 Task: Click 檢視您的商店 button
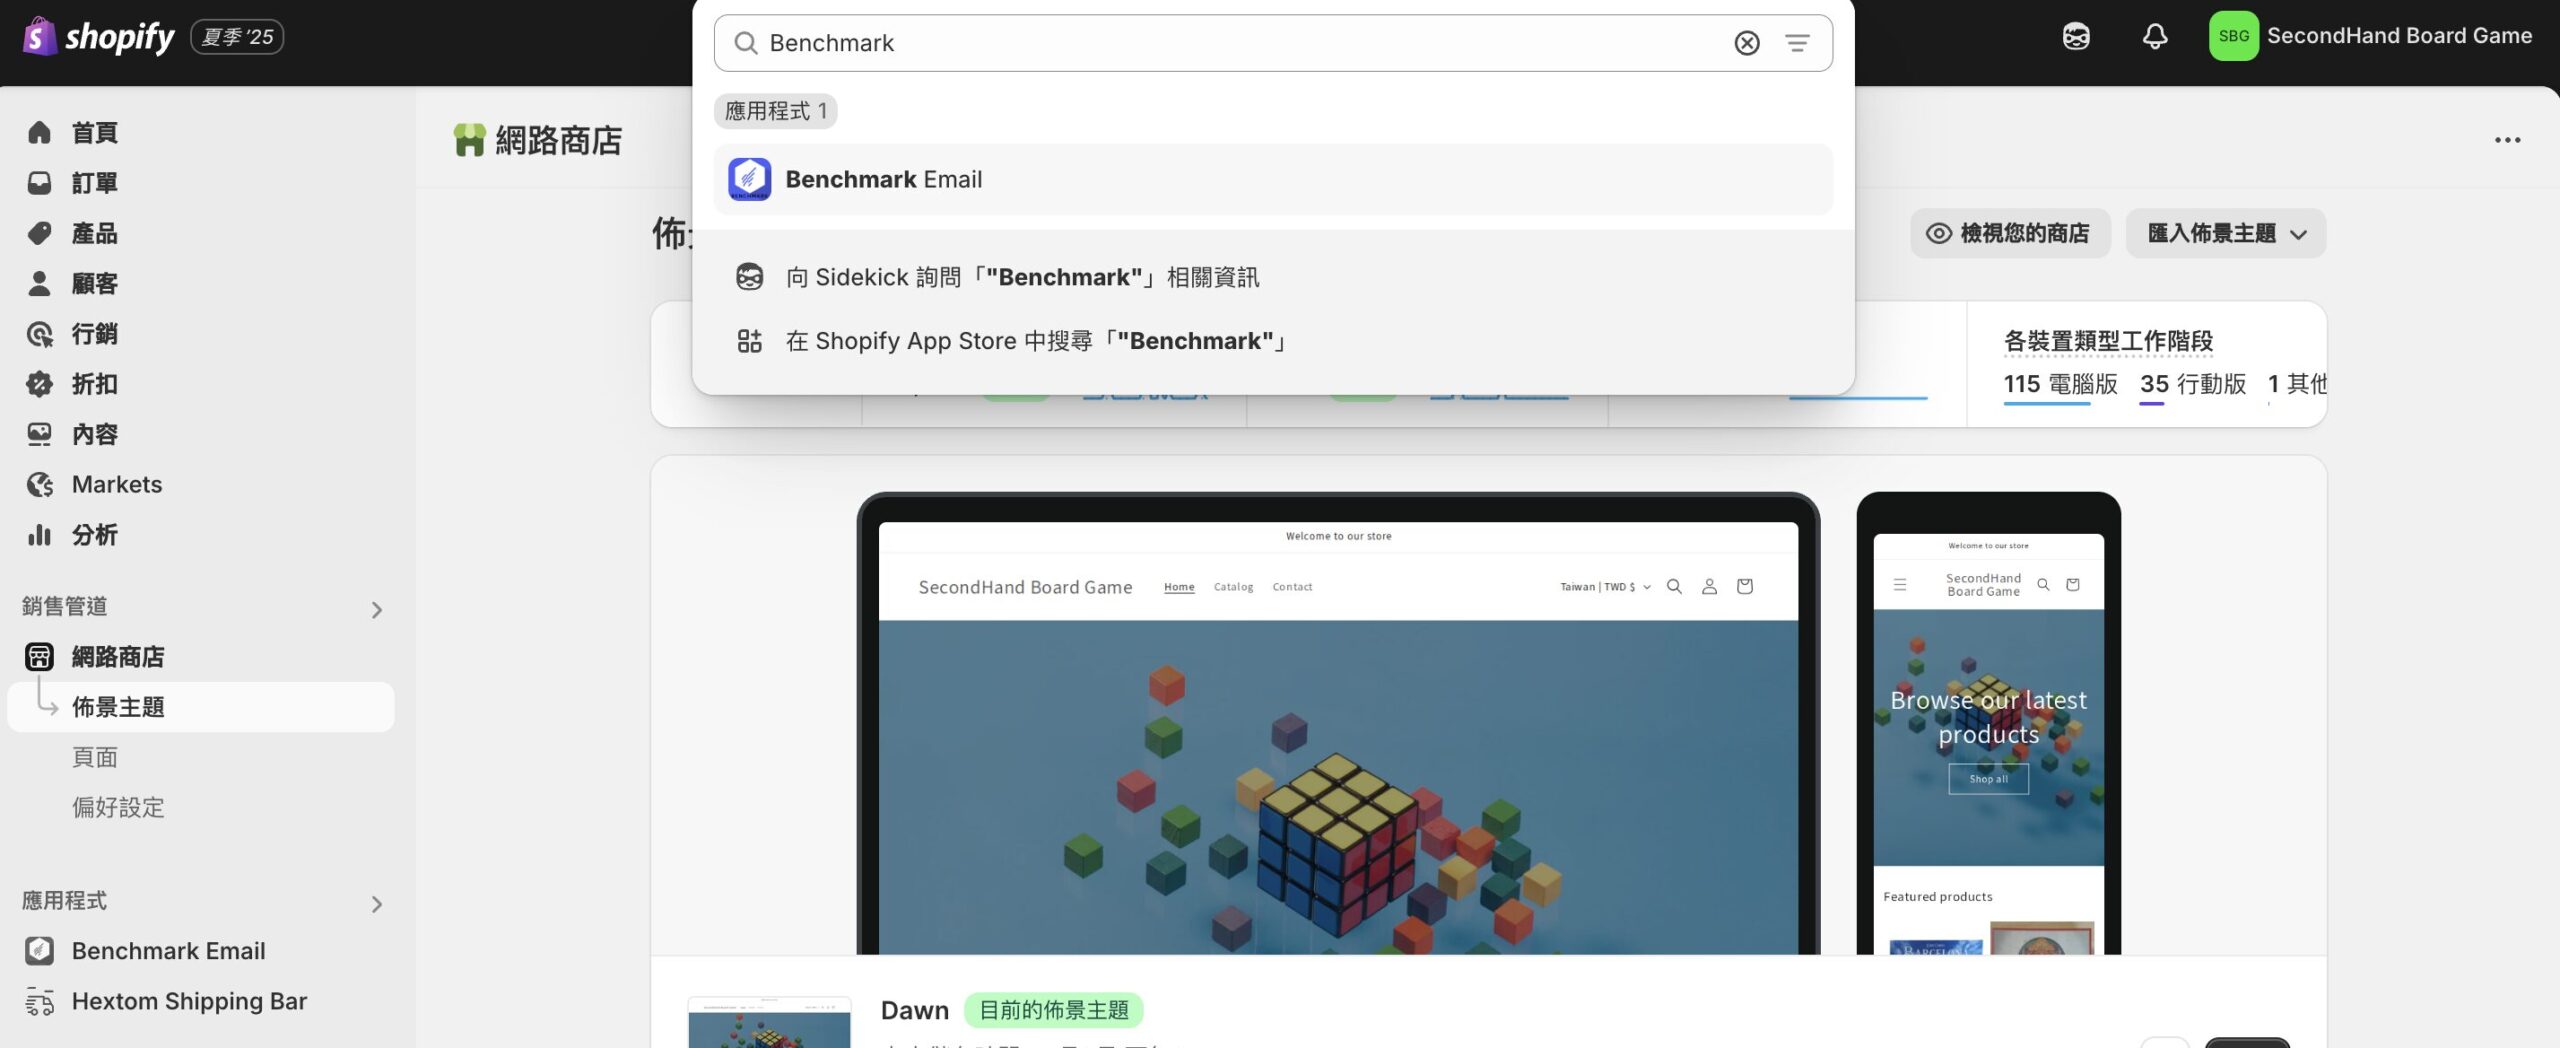tap(2009, 233)
